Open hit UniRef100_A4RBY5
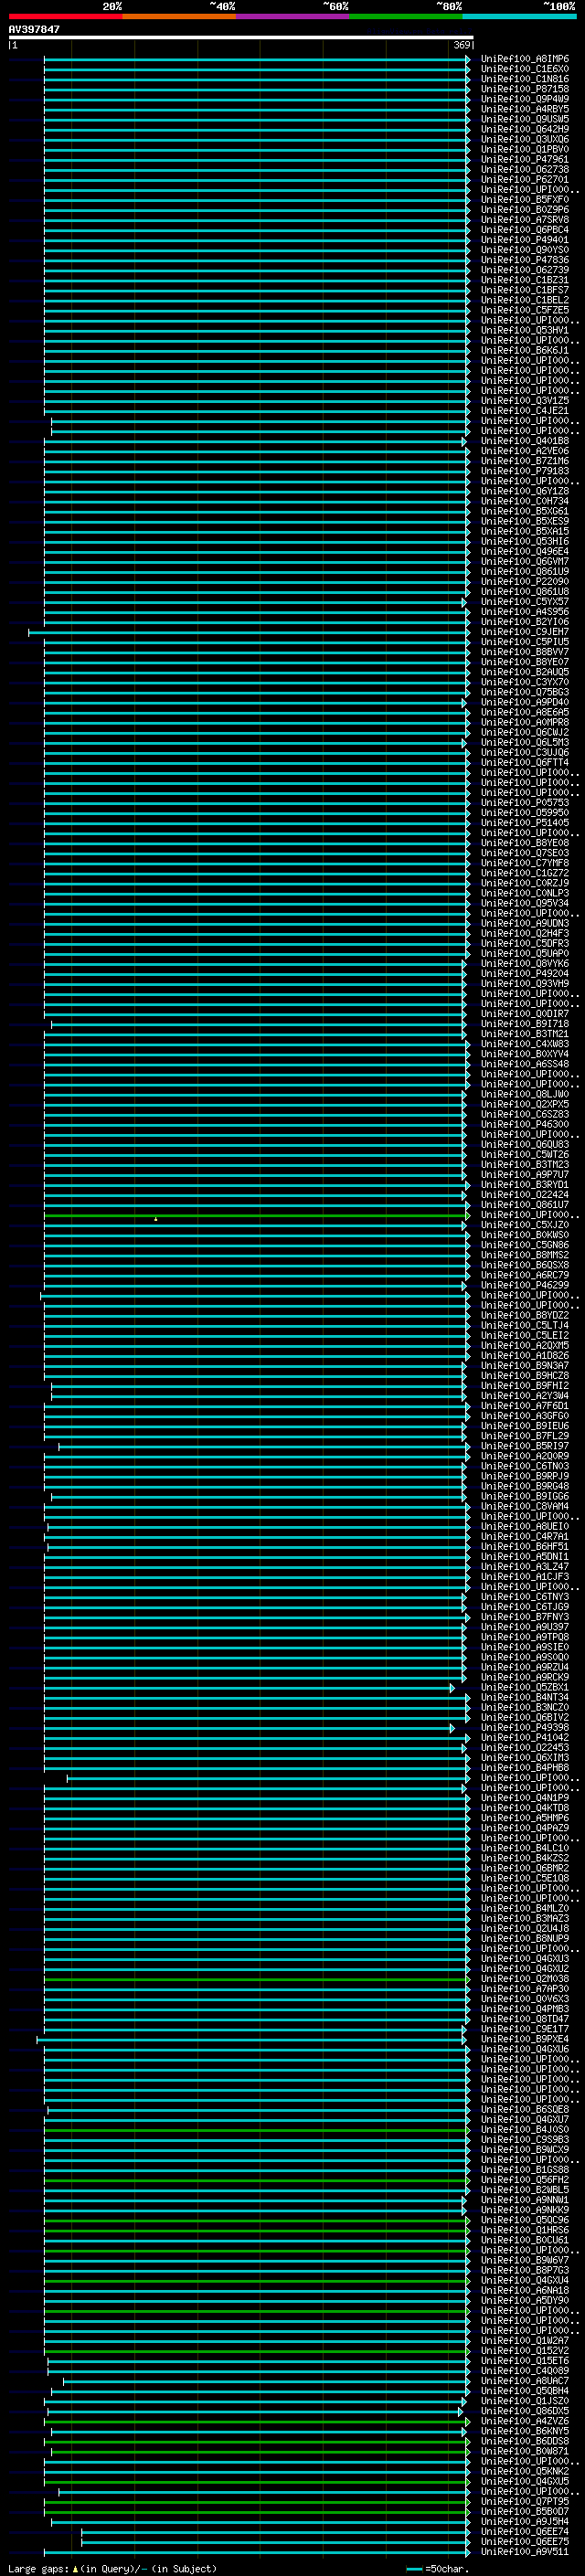Screen dimensions: 585x2576 coord(524,109)
